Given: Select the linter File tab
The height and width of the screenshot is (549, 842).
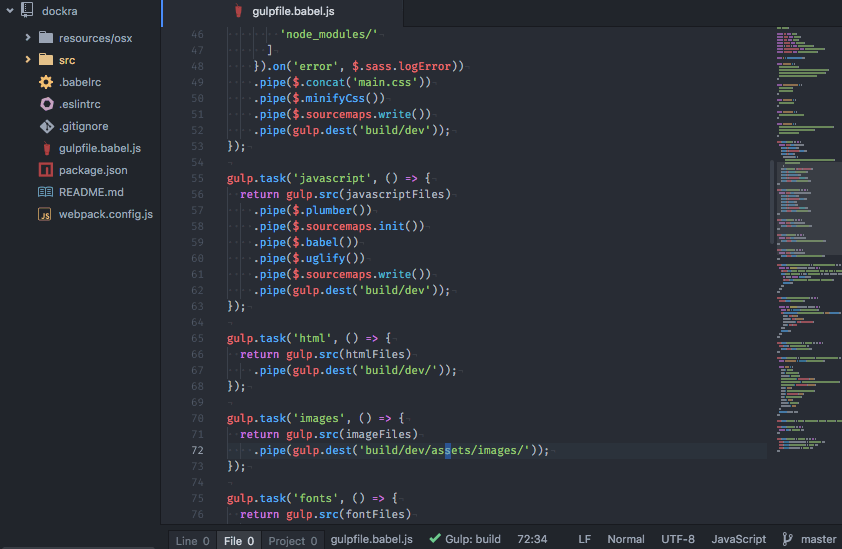Looking at the screenshot, I should (239, 540).
